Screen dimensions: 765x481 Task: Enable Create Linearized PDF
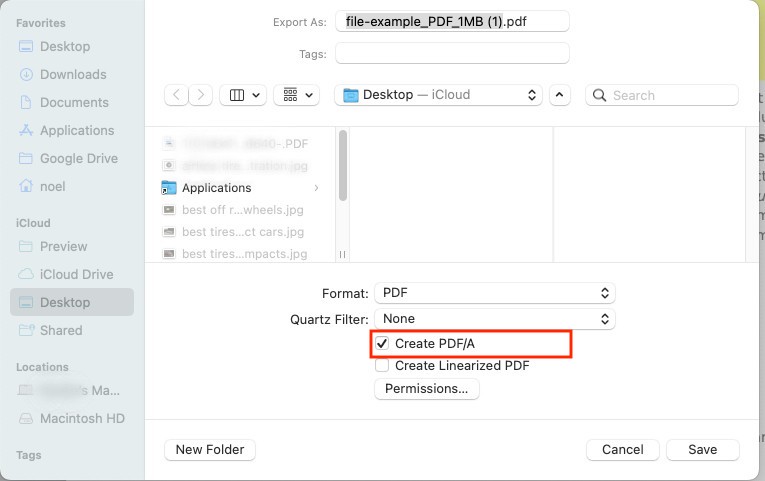[x=382, y=365]
